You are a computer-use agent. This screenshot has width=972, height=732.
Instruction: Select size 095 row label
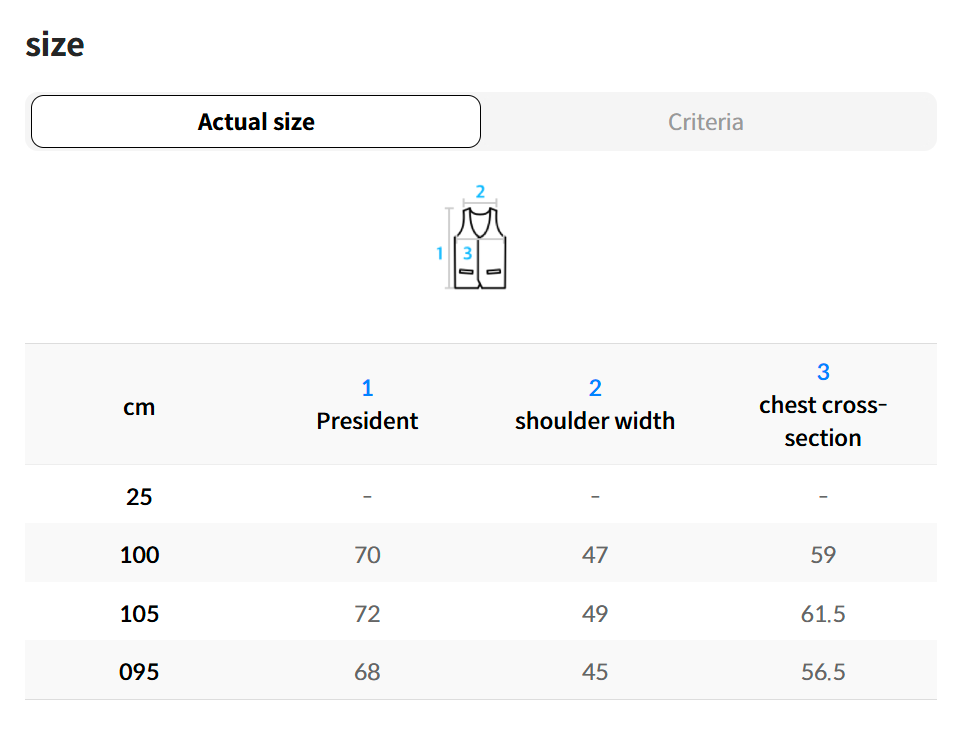139,671
